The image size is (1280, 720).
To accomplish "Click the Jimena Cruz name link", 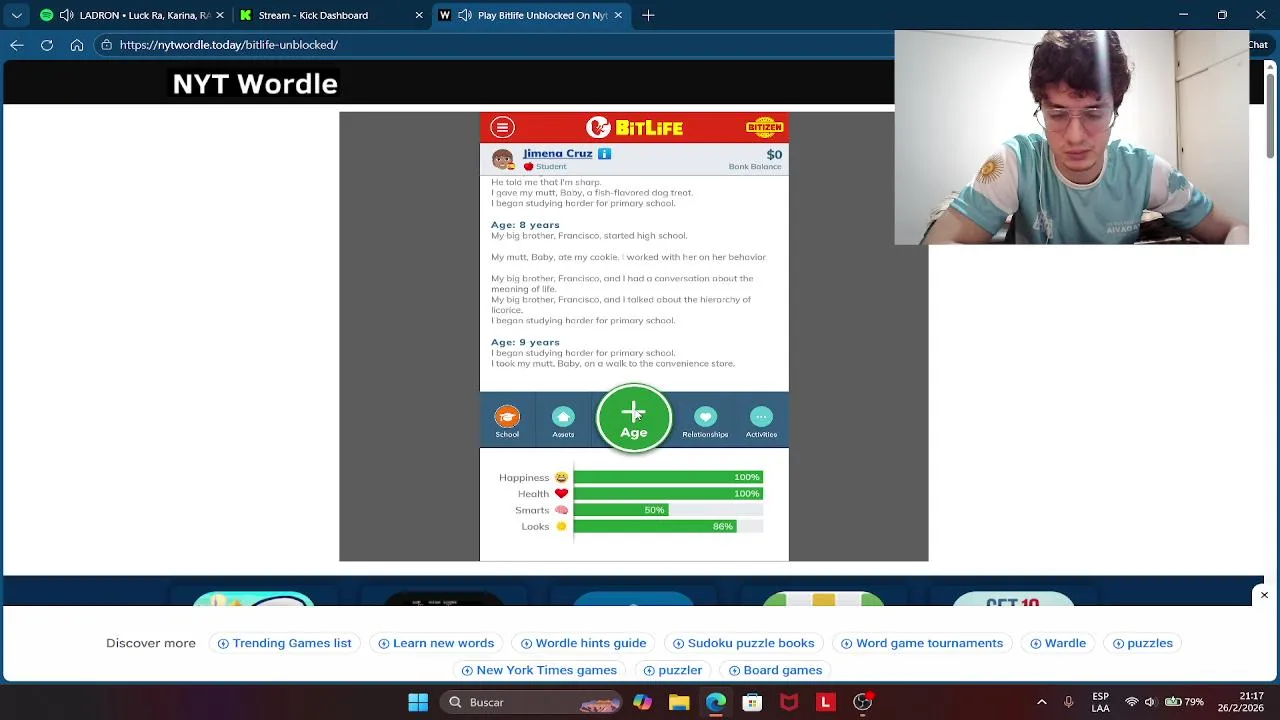I will tap(557, 154).
